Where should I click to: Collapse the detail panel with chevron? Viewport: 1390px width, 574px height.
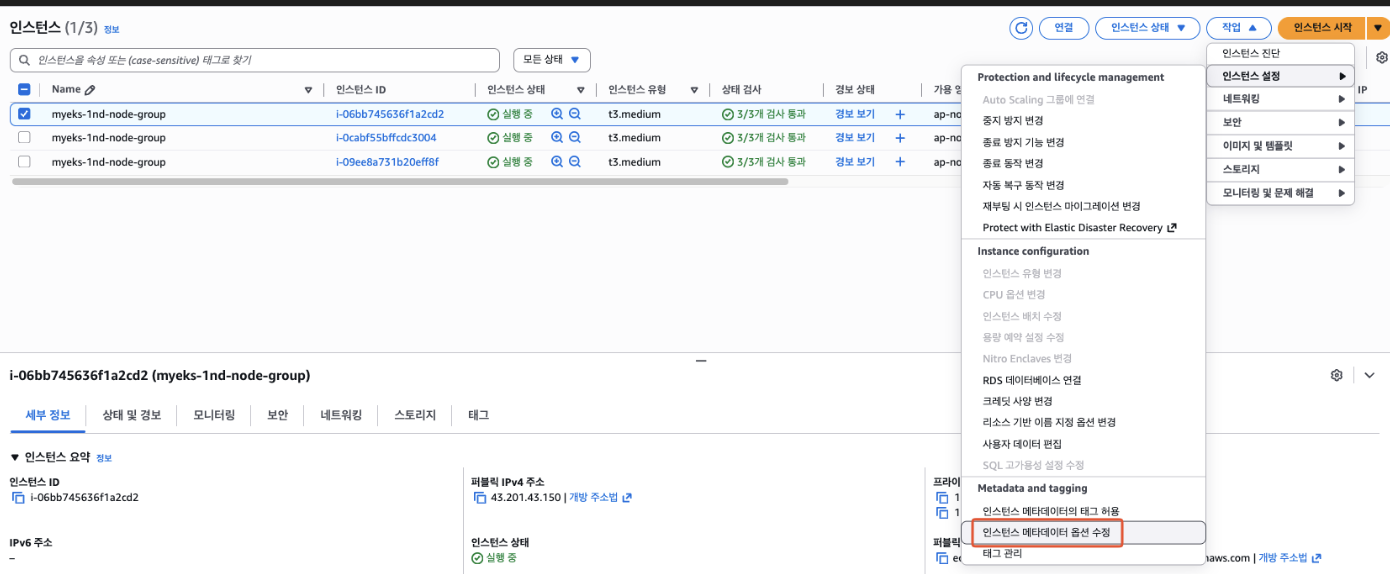(x=1369, y=375)
